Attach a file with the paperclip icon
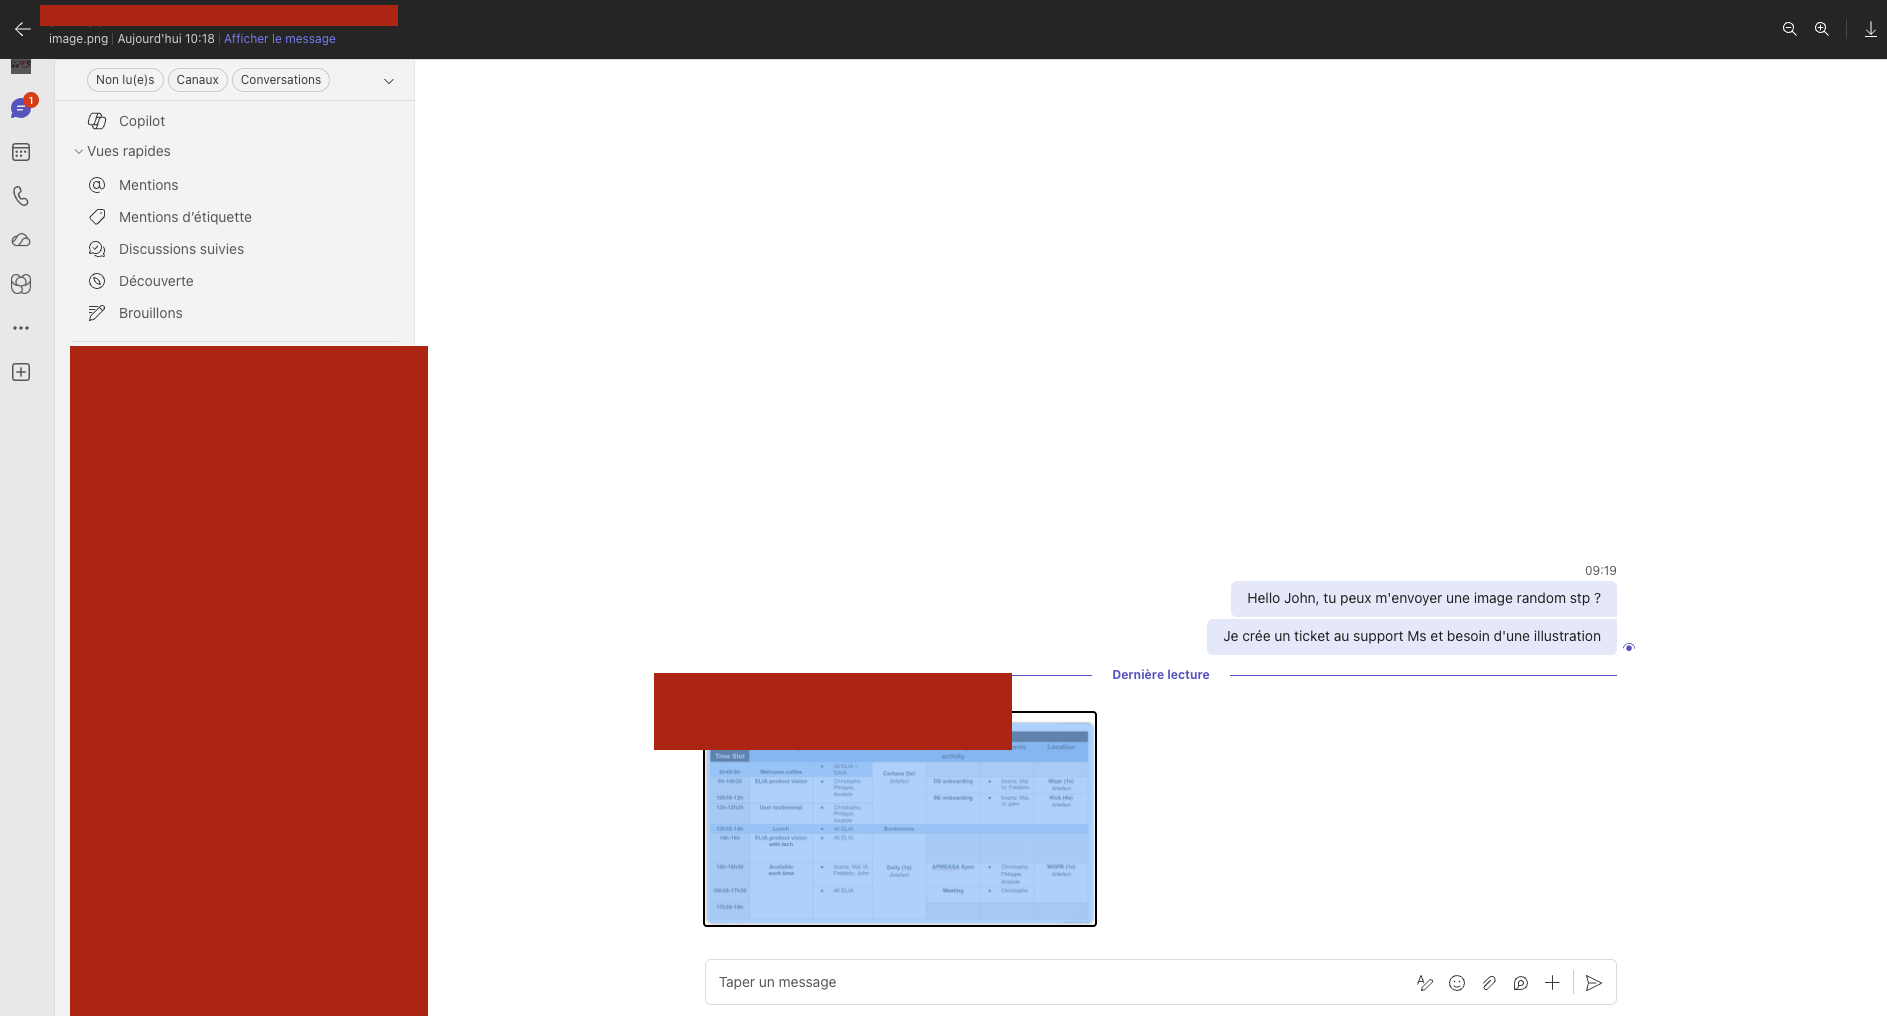The width and height of the screenshot is (1887, 1016). [1489, 983]
